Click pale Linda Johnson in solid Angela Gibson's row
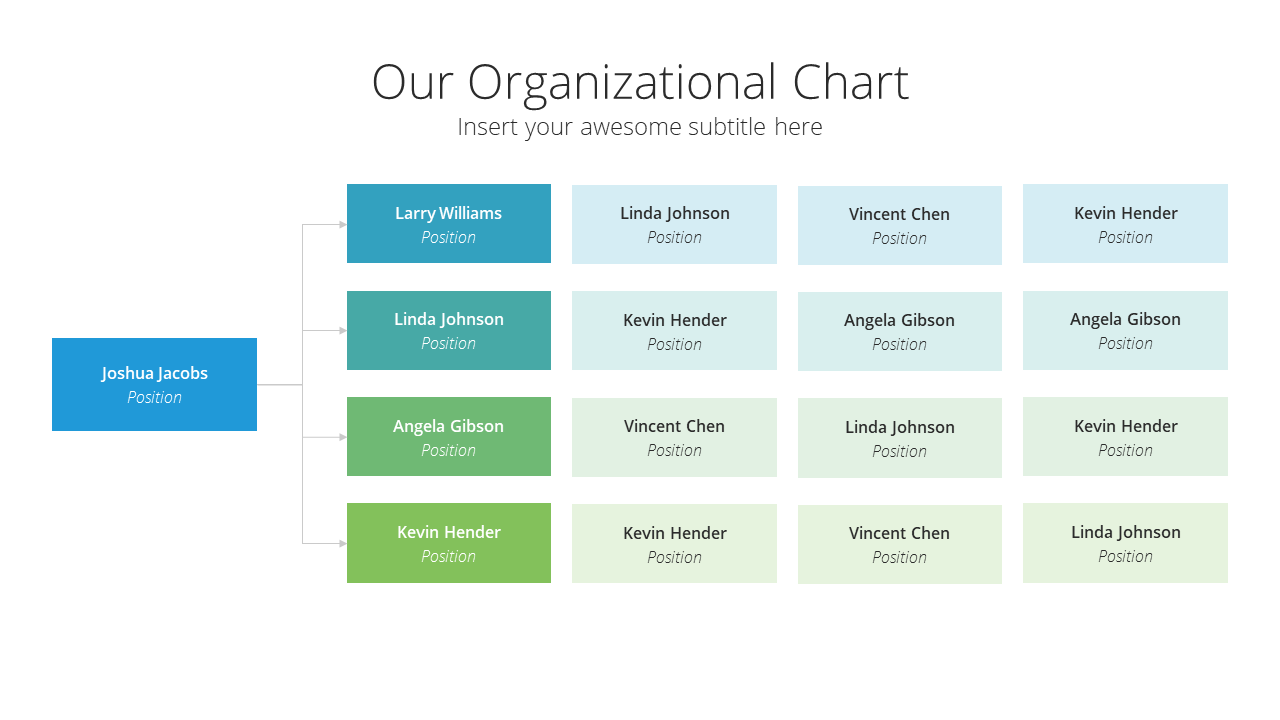The image size is (1280, 720). click(x=900, y=438)
